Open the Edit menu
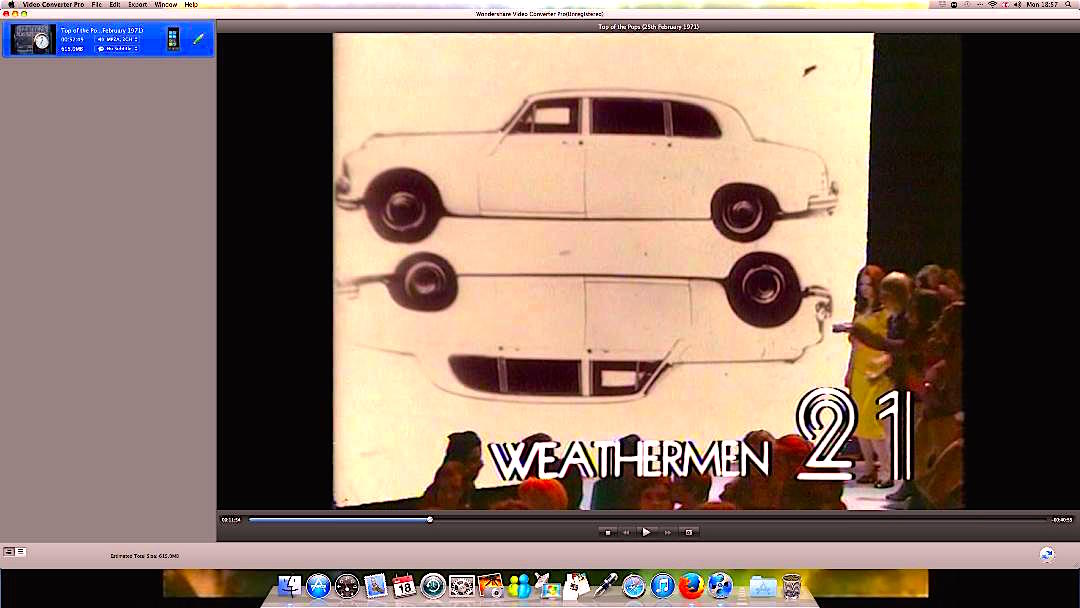Image resolution: width=1080 pixels, height=608 pixels. 114,4
